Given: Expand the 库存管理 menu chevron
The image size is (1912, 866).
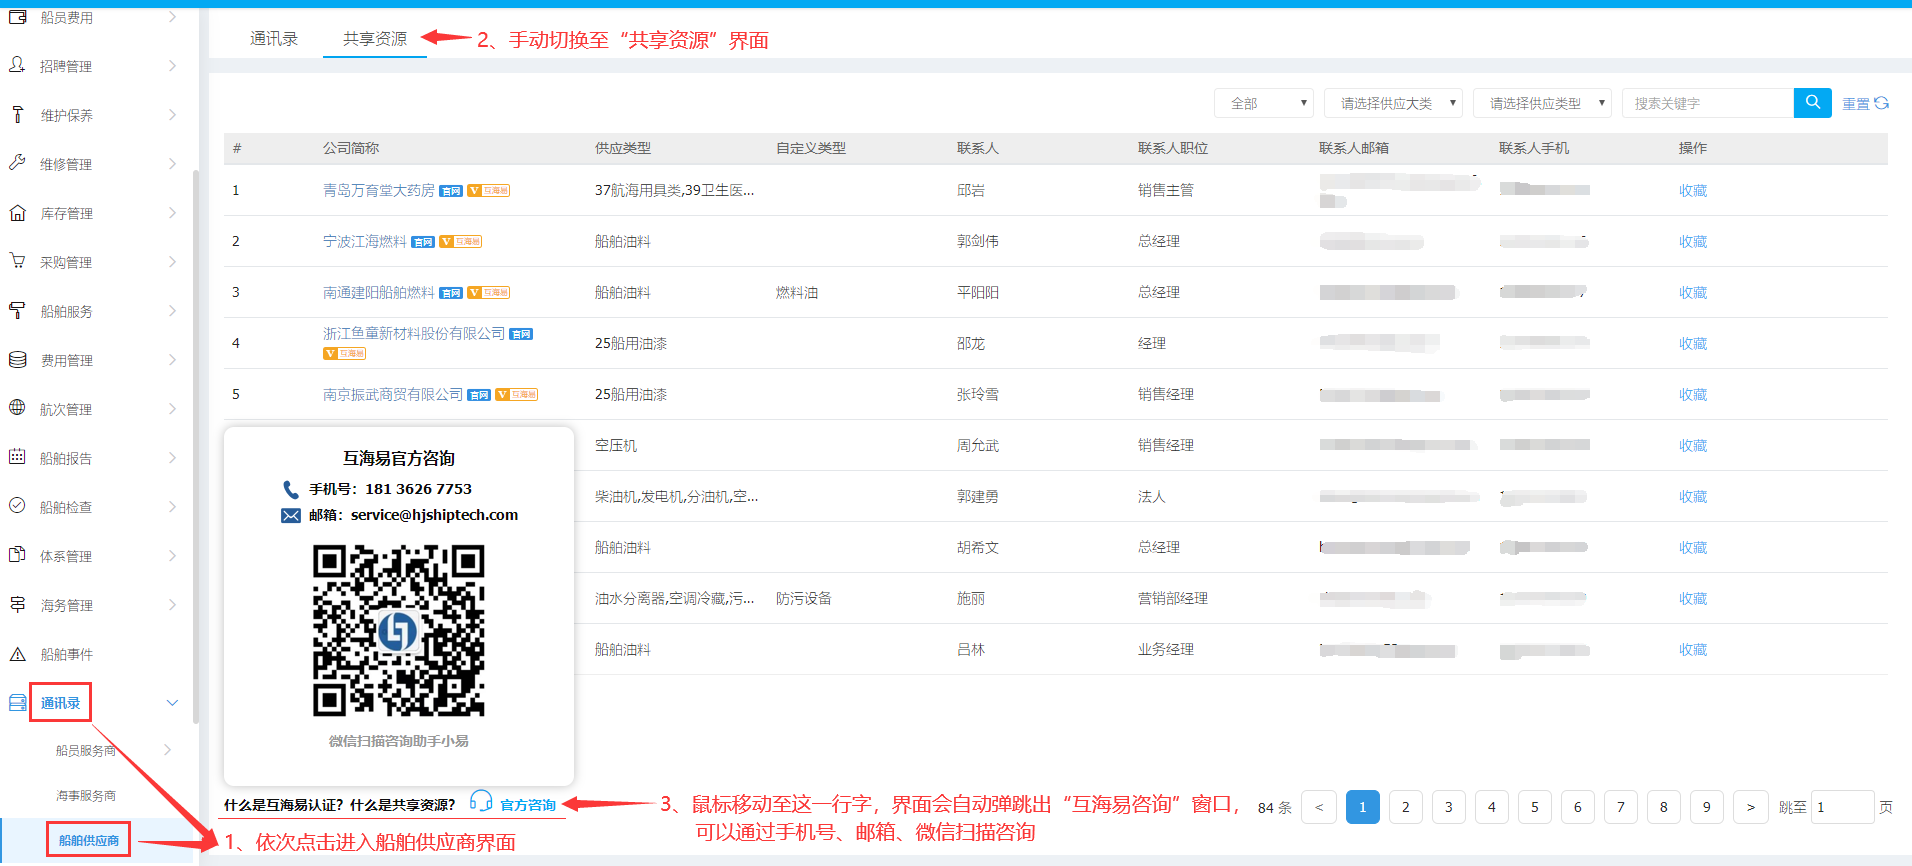Looking at the screenshot, I should pyautogui.click(x=172, y=212).
